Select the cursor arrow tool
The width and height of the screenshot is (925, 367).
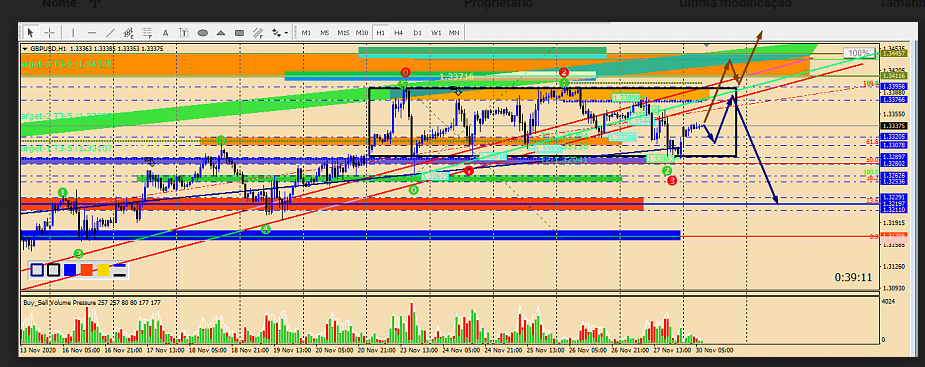(x=31, y=32)
